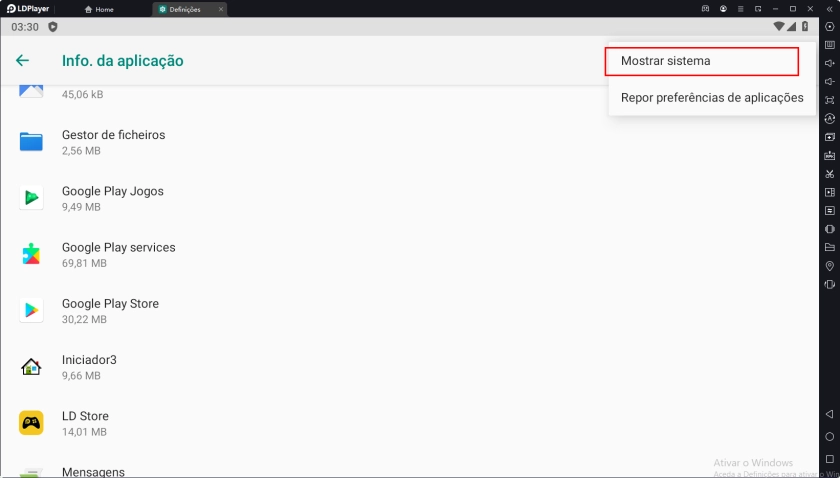Viewport: 840px width, 478px height.
Task: Open Gestor de ficheiros app info
Action: (409, 142)
